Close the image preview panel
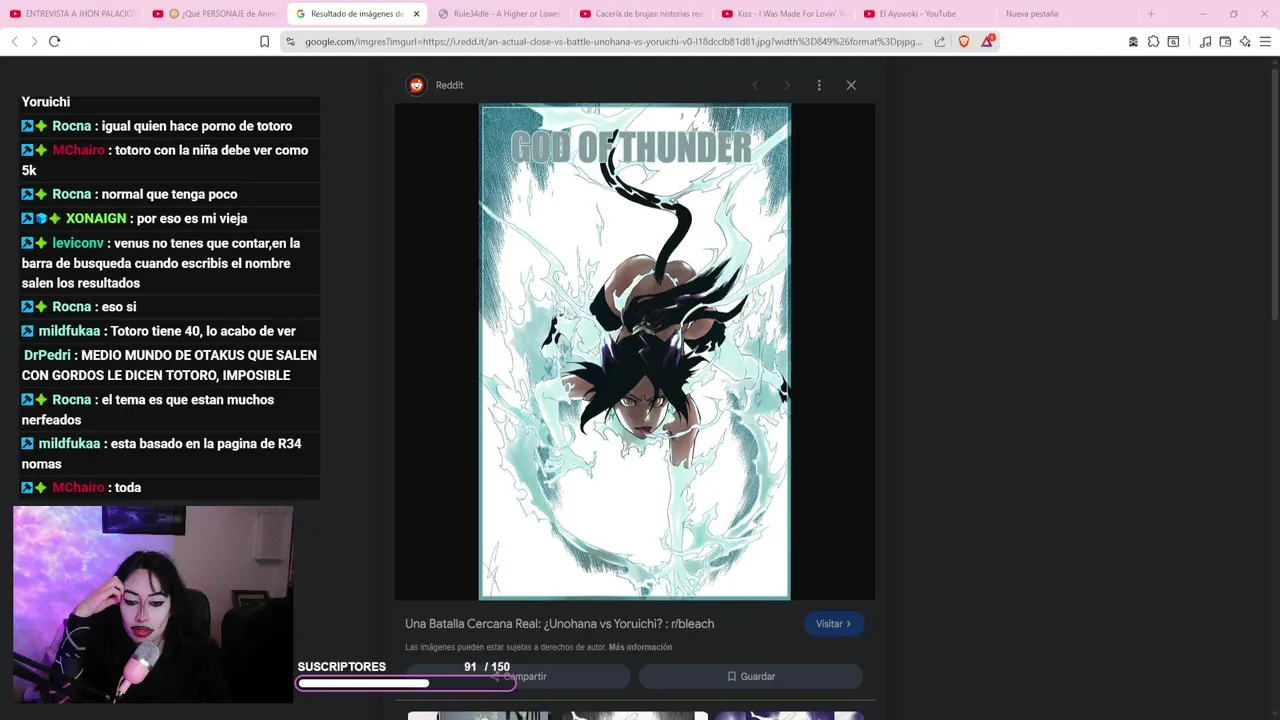This screenshot has height=720, width=1280. (x=851, y=85)
